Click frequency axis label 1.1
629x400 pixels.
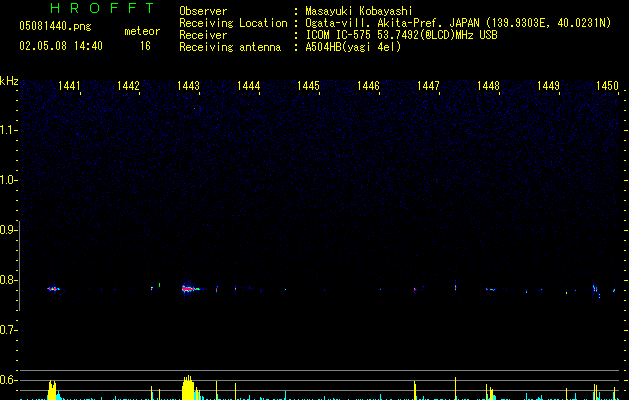[8, 130]
